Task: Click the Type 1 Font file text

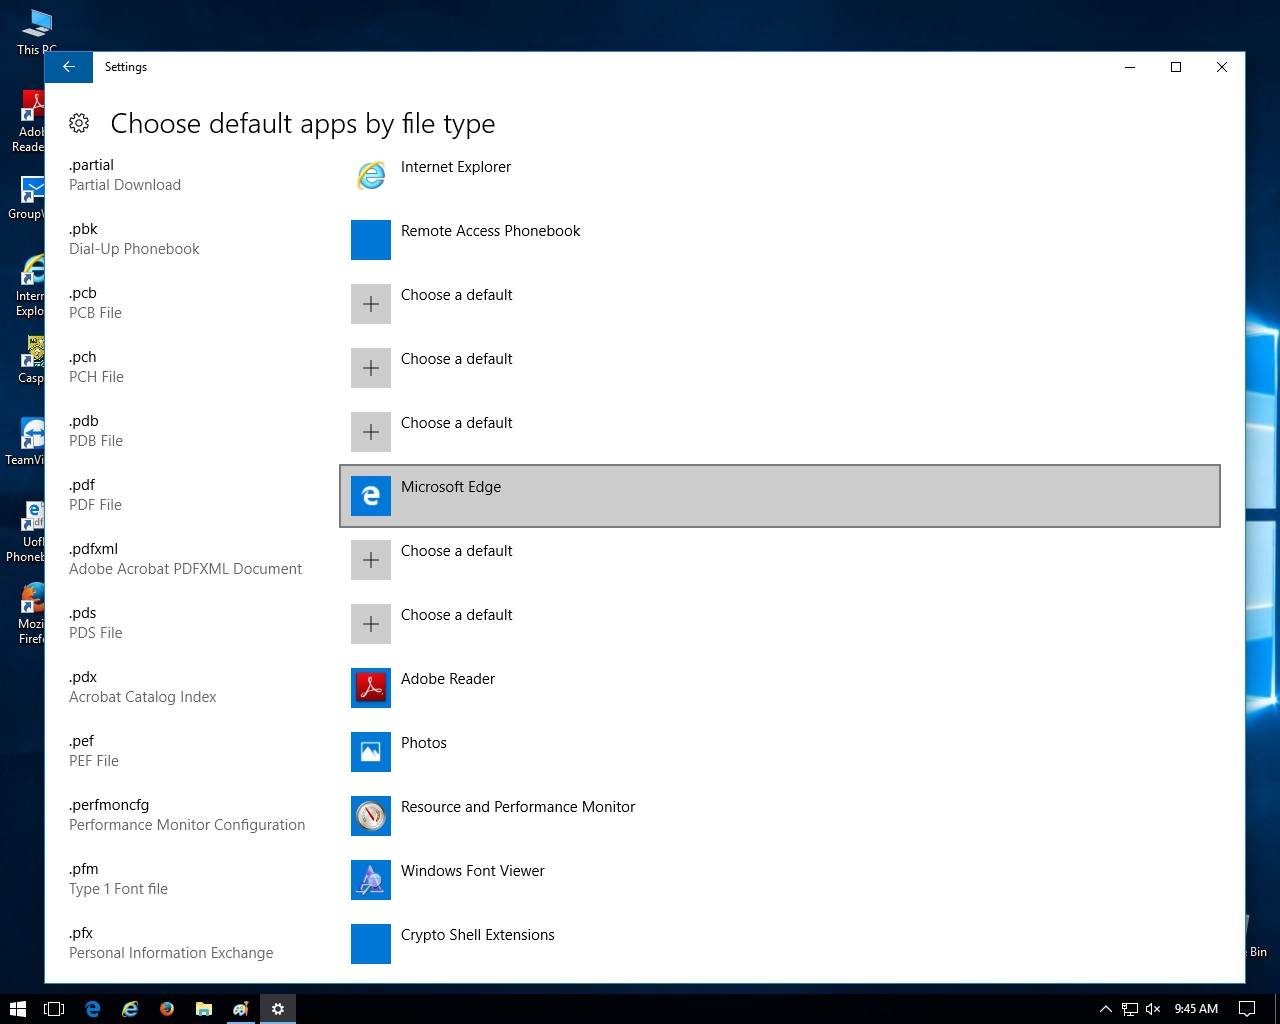Action: [x=118, y=889]
